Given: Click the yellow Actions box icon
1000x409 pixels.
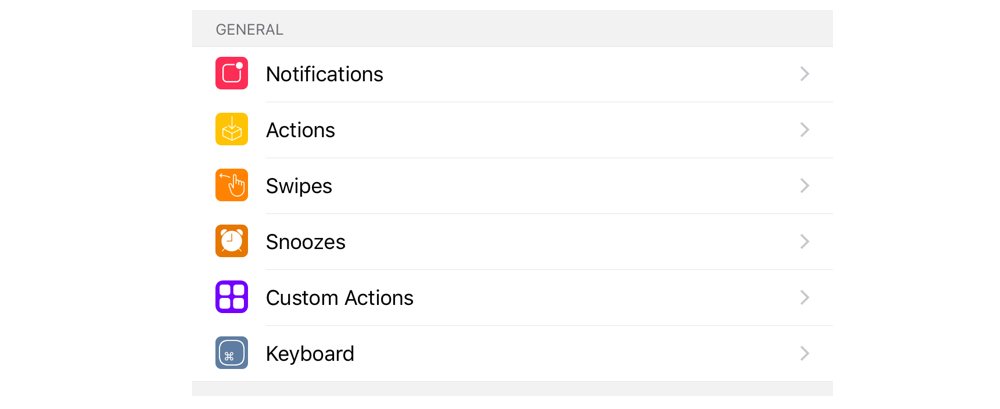Looking at the screenshot, I should (232, 130).
